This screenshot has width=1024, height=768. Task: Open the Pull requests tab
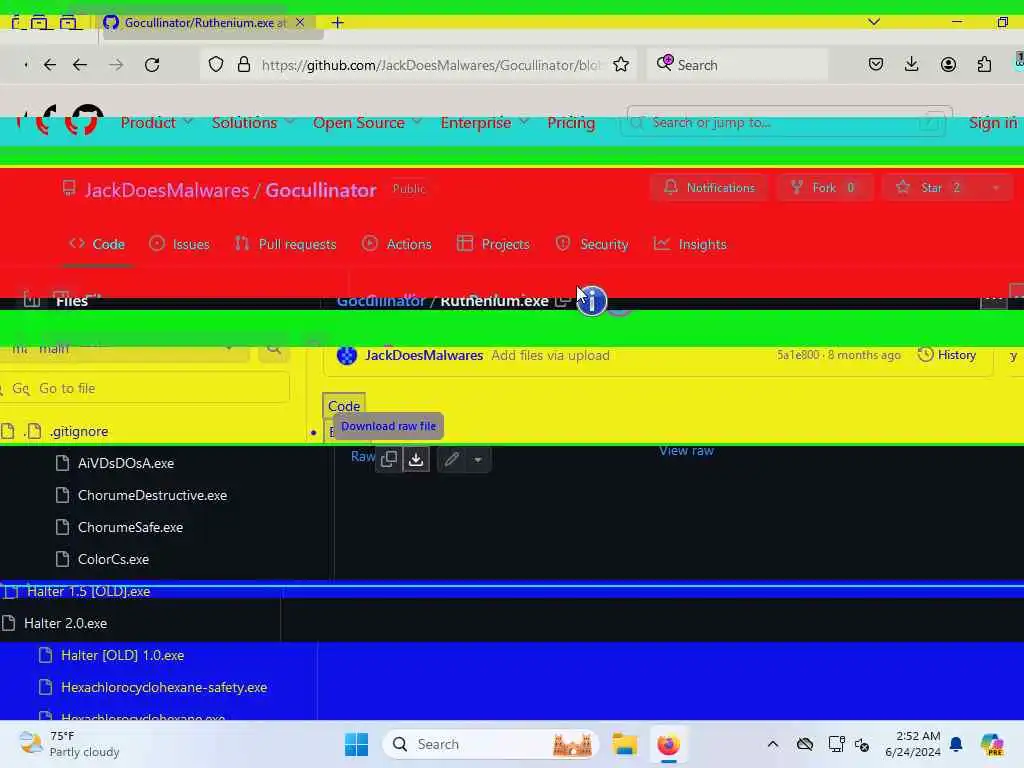[285, 244]
